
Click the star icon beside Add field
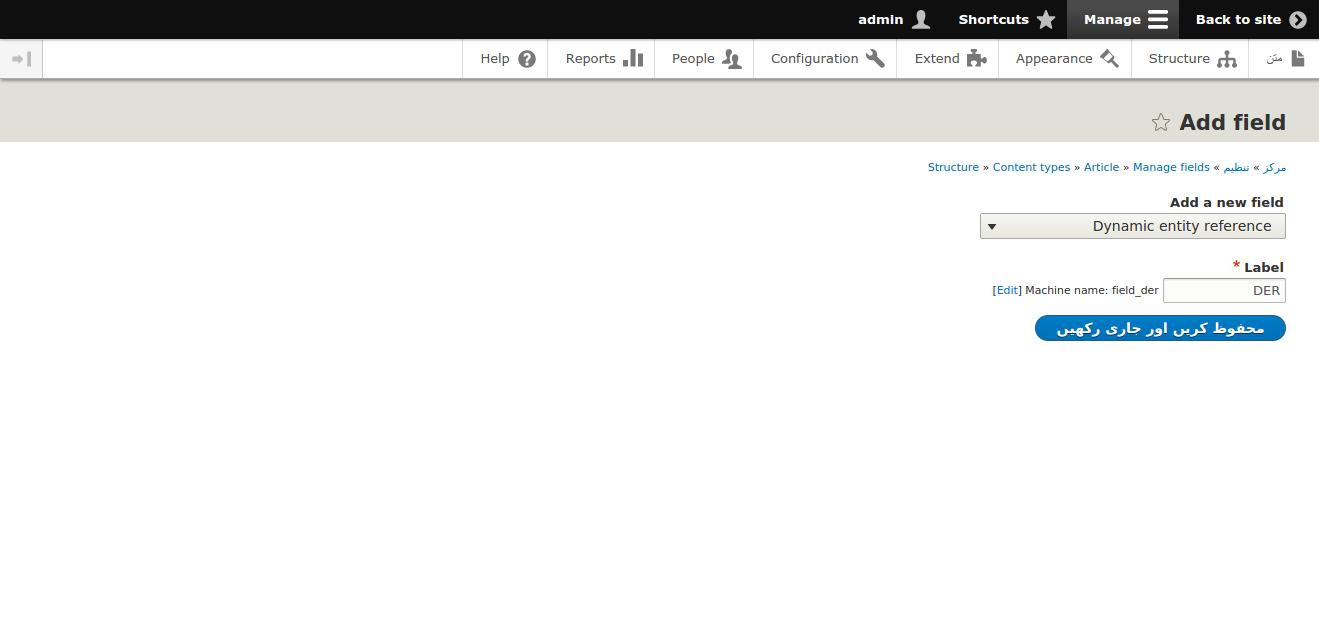coord(1160,123)
